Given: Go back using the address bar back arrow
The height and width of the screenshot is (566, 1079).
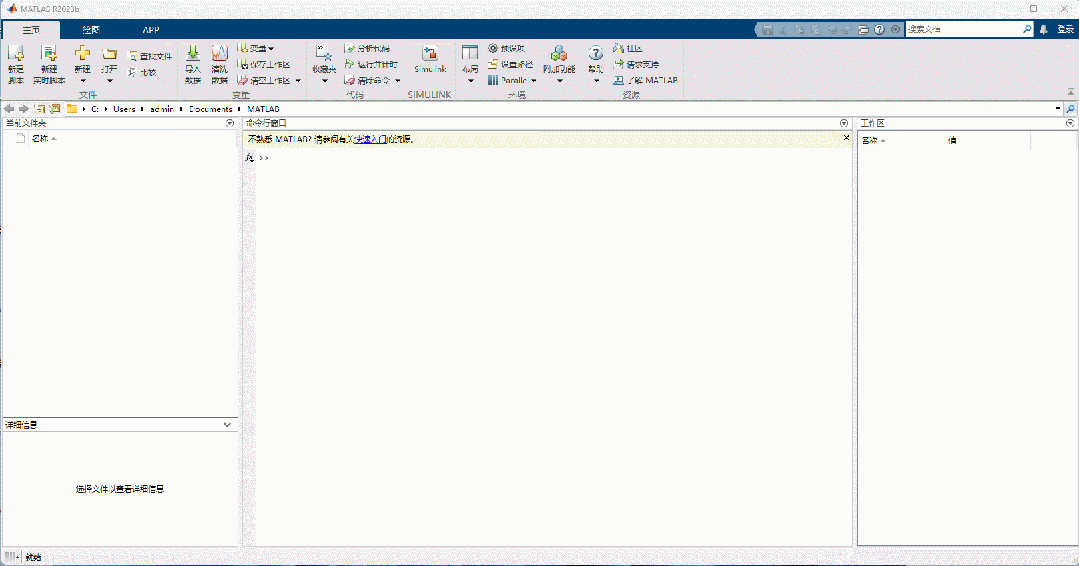Looking at the screenshot, I should click(x=9, y=109).
